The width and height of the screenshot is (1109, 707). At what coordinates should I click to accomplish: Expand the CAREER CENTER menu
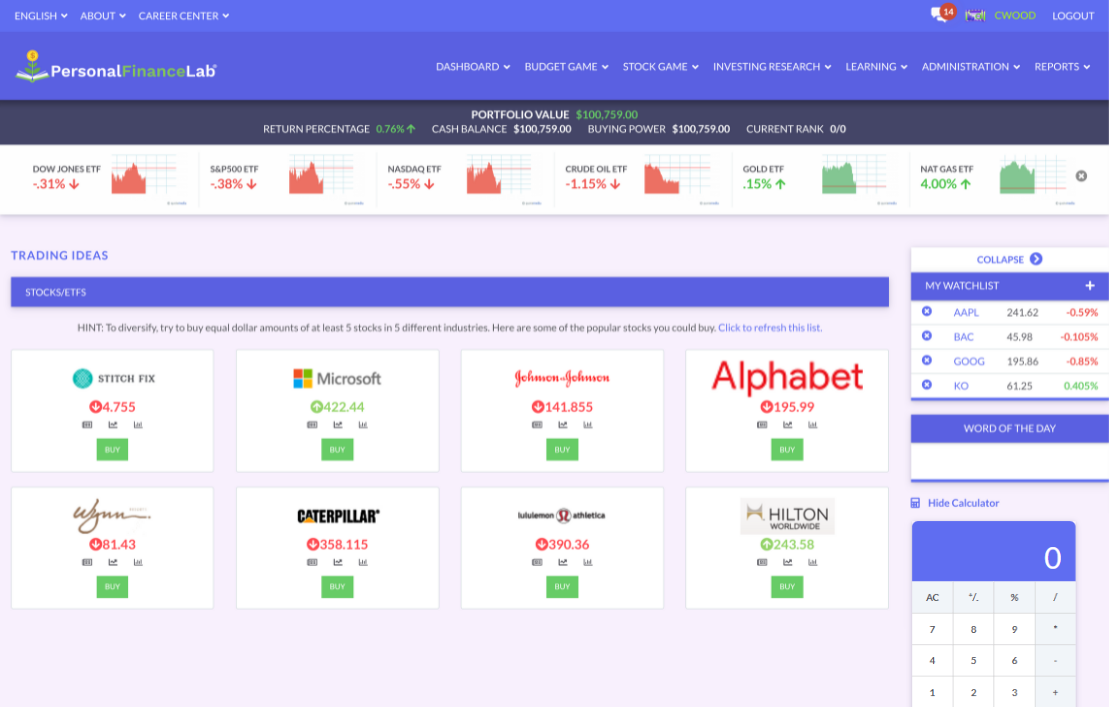tap(184, 16)
